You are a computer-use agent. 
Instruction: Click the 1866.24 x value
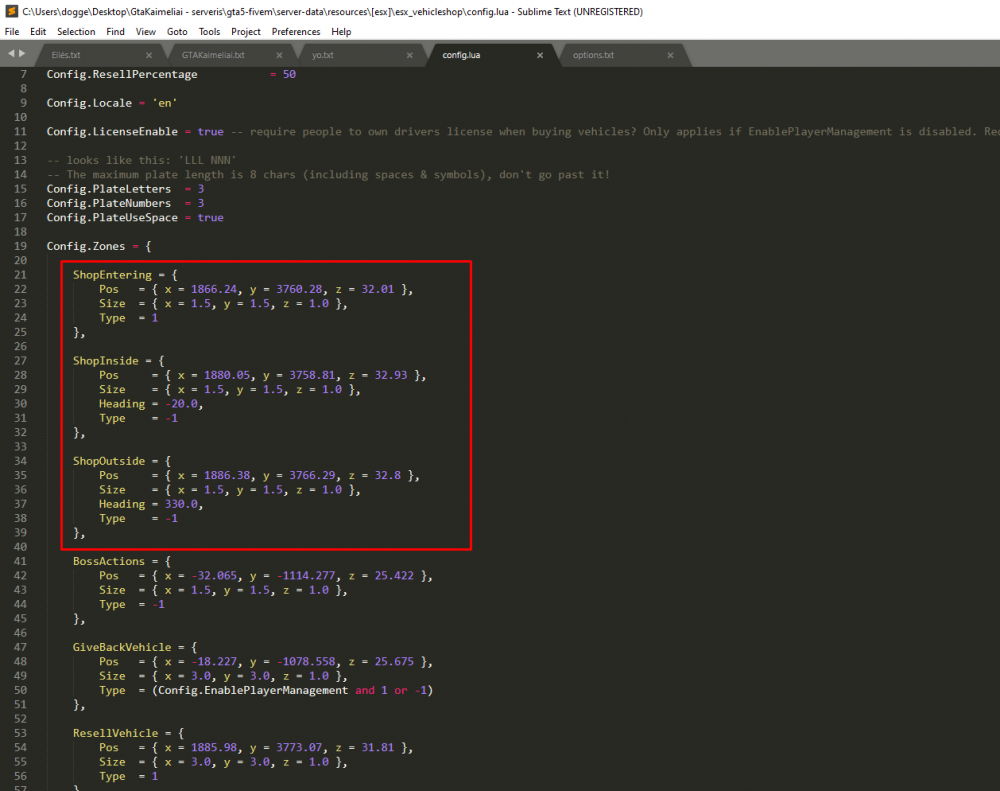point(214,290)
